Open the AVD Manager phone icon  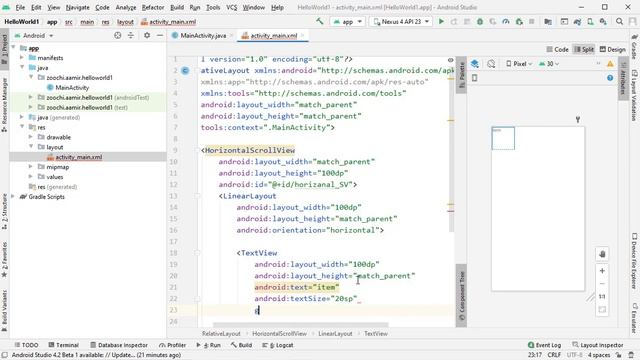pos(590,21)
